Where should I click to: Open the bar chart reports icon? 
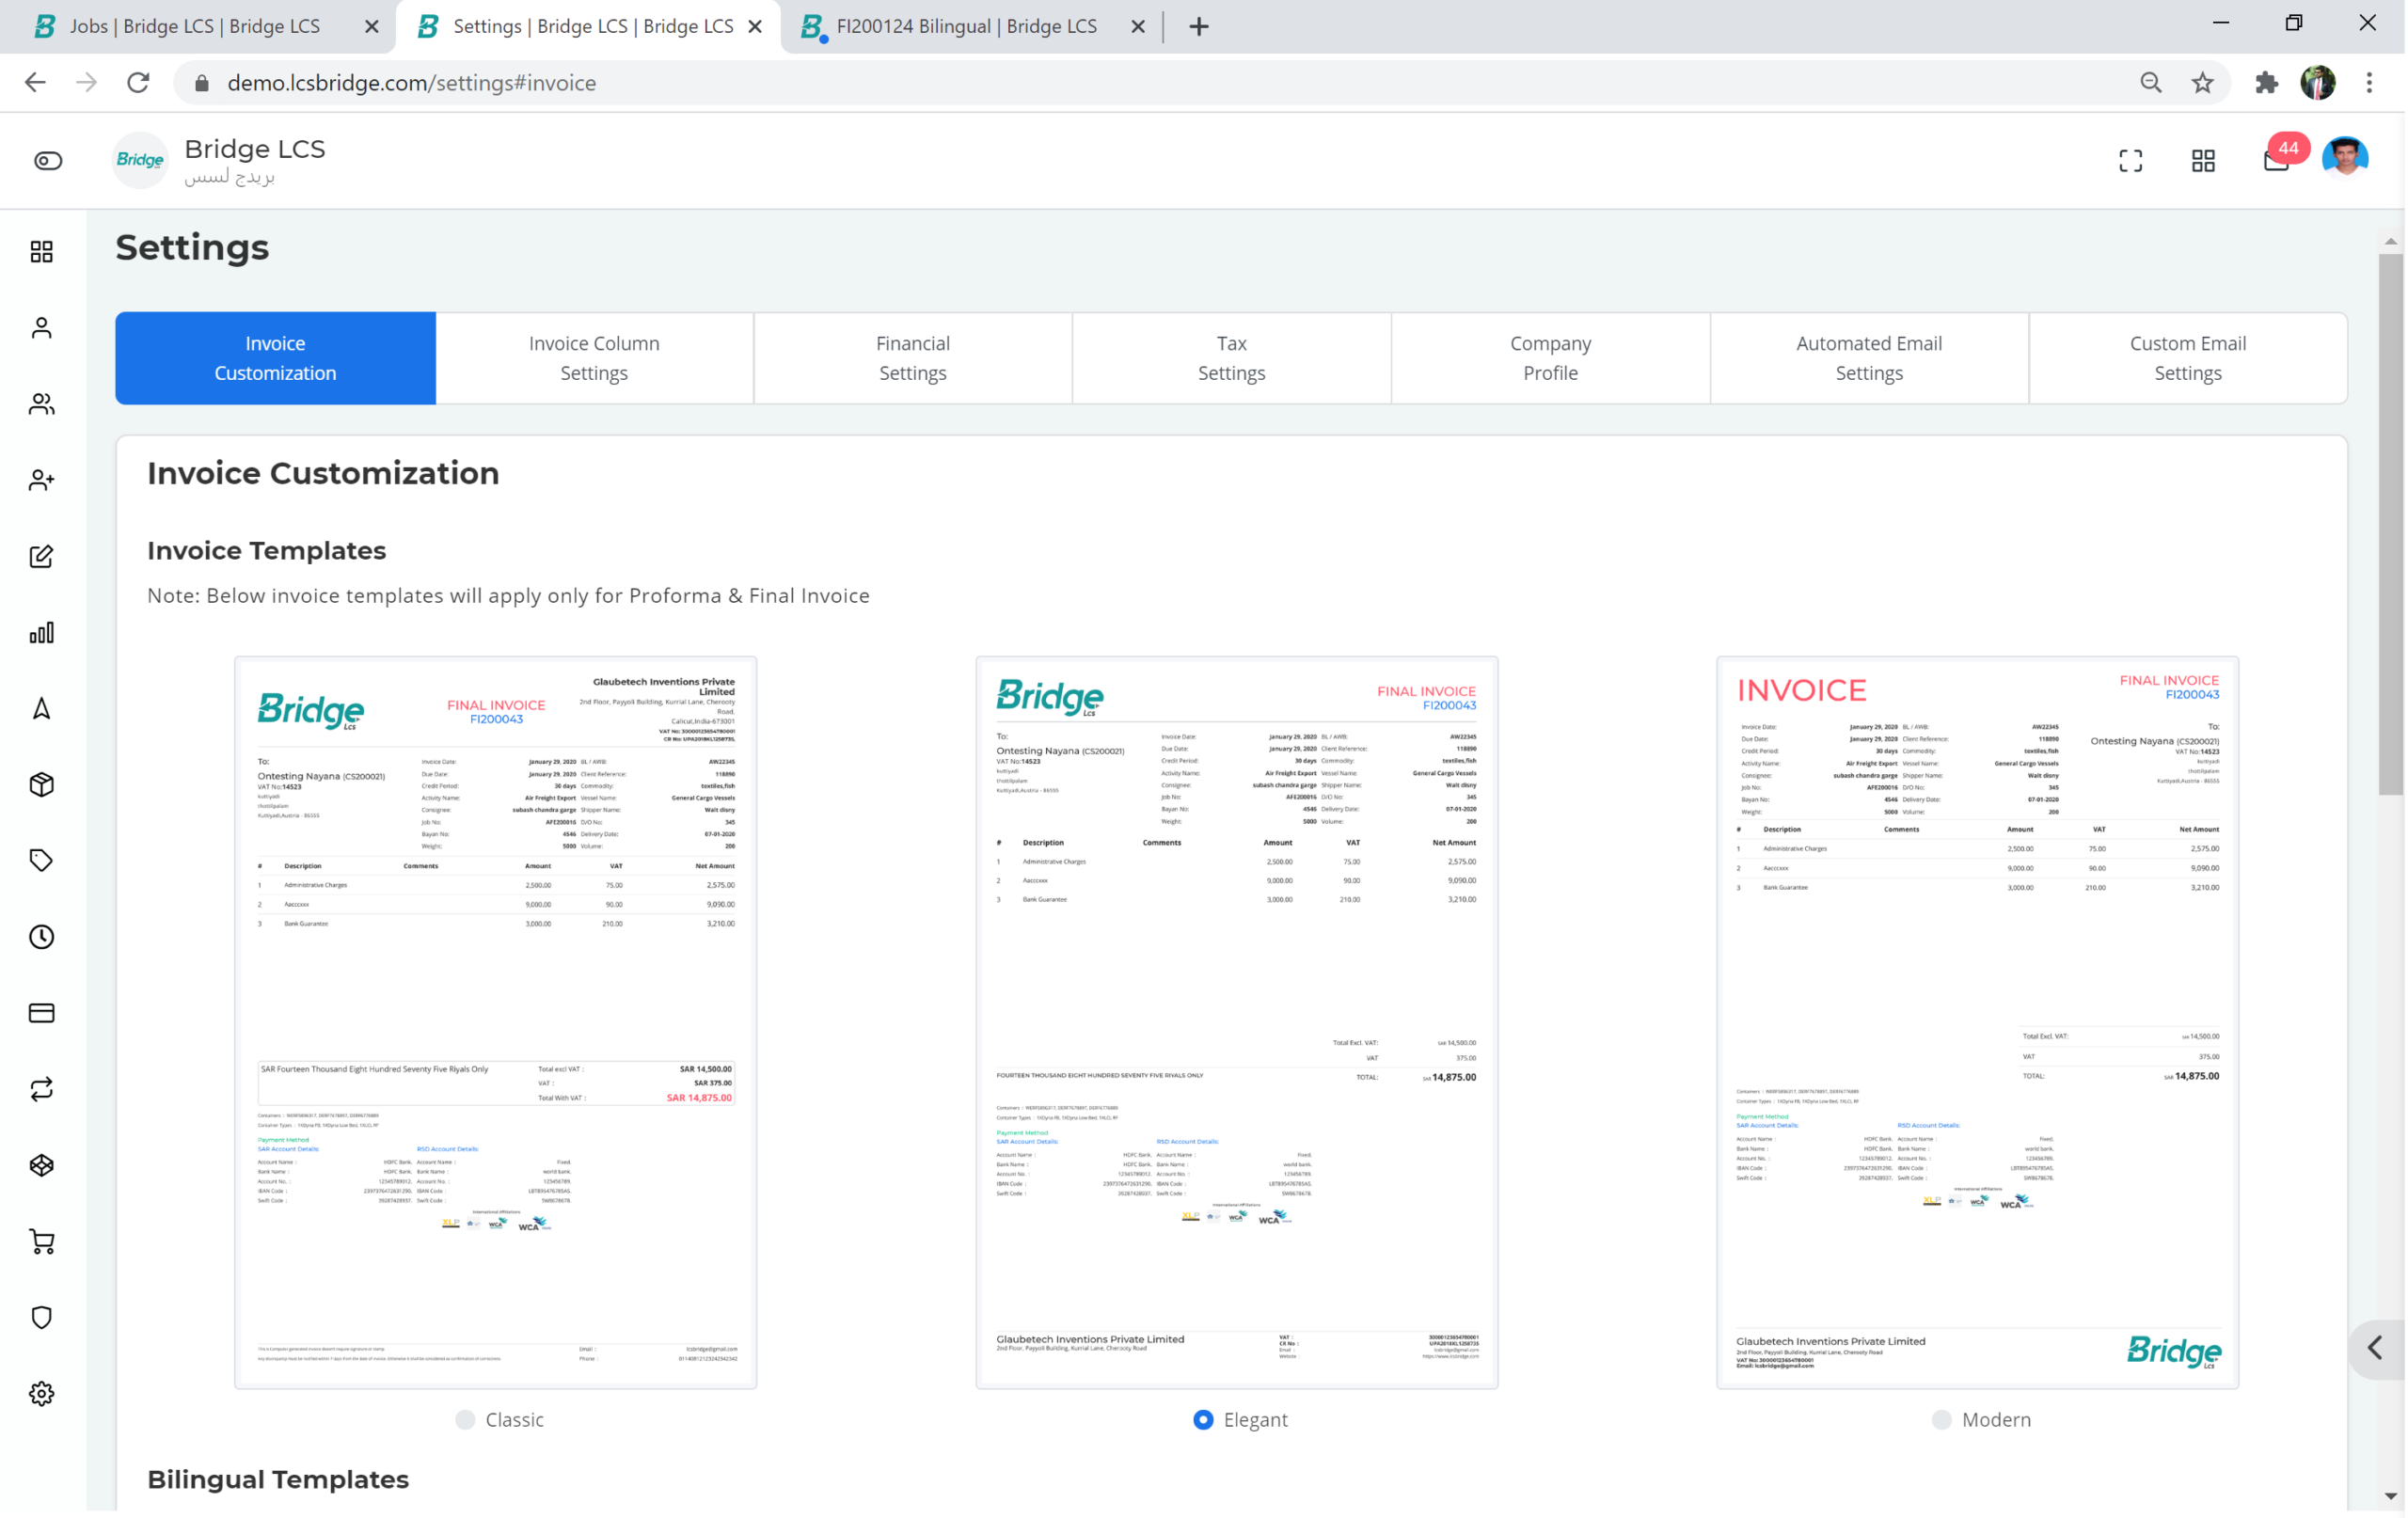click(42, 632)
